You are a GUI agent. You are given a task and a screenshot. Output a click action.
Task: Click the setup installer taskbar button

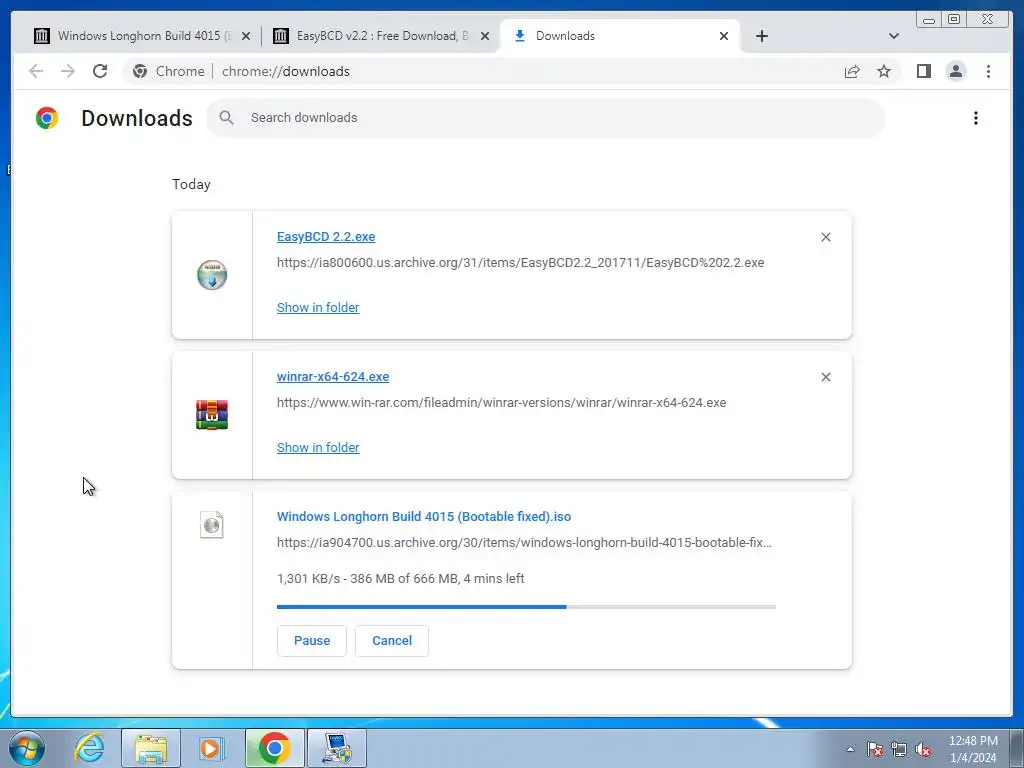tap(337, 748)
